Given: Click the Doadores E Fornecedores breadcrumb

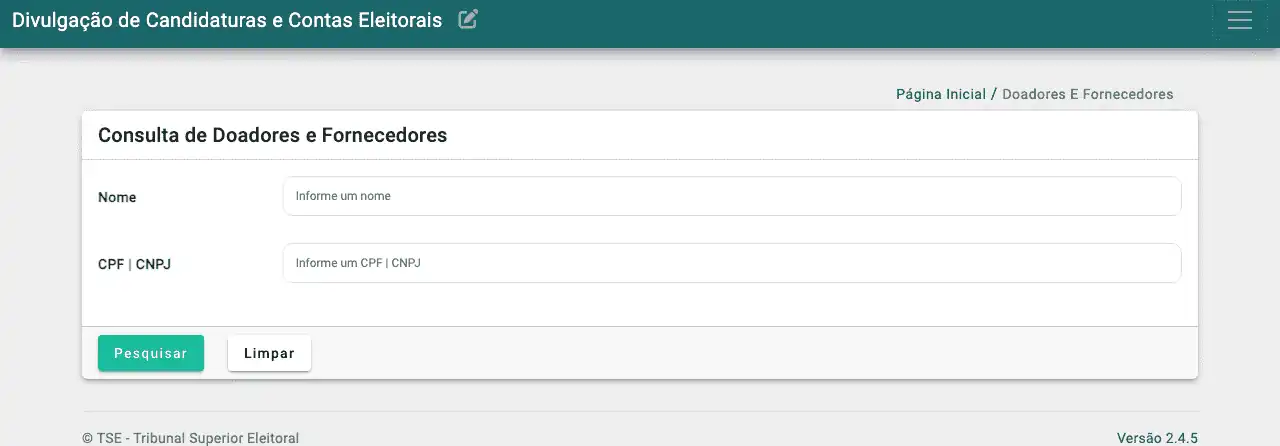Looking at the screenshot, I should [x=1087, y=94].
